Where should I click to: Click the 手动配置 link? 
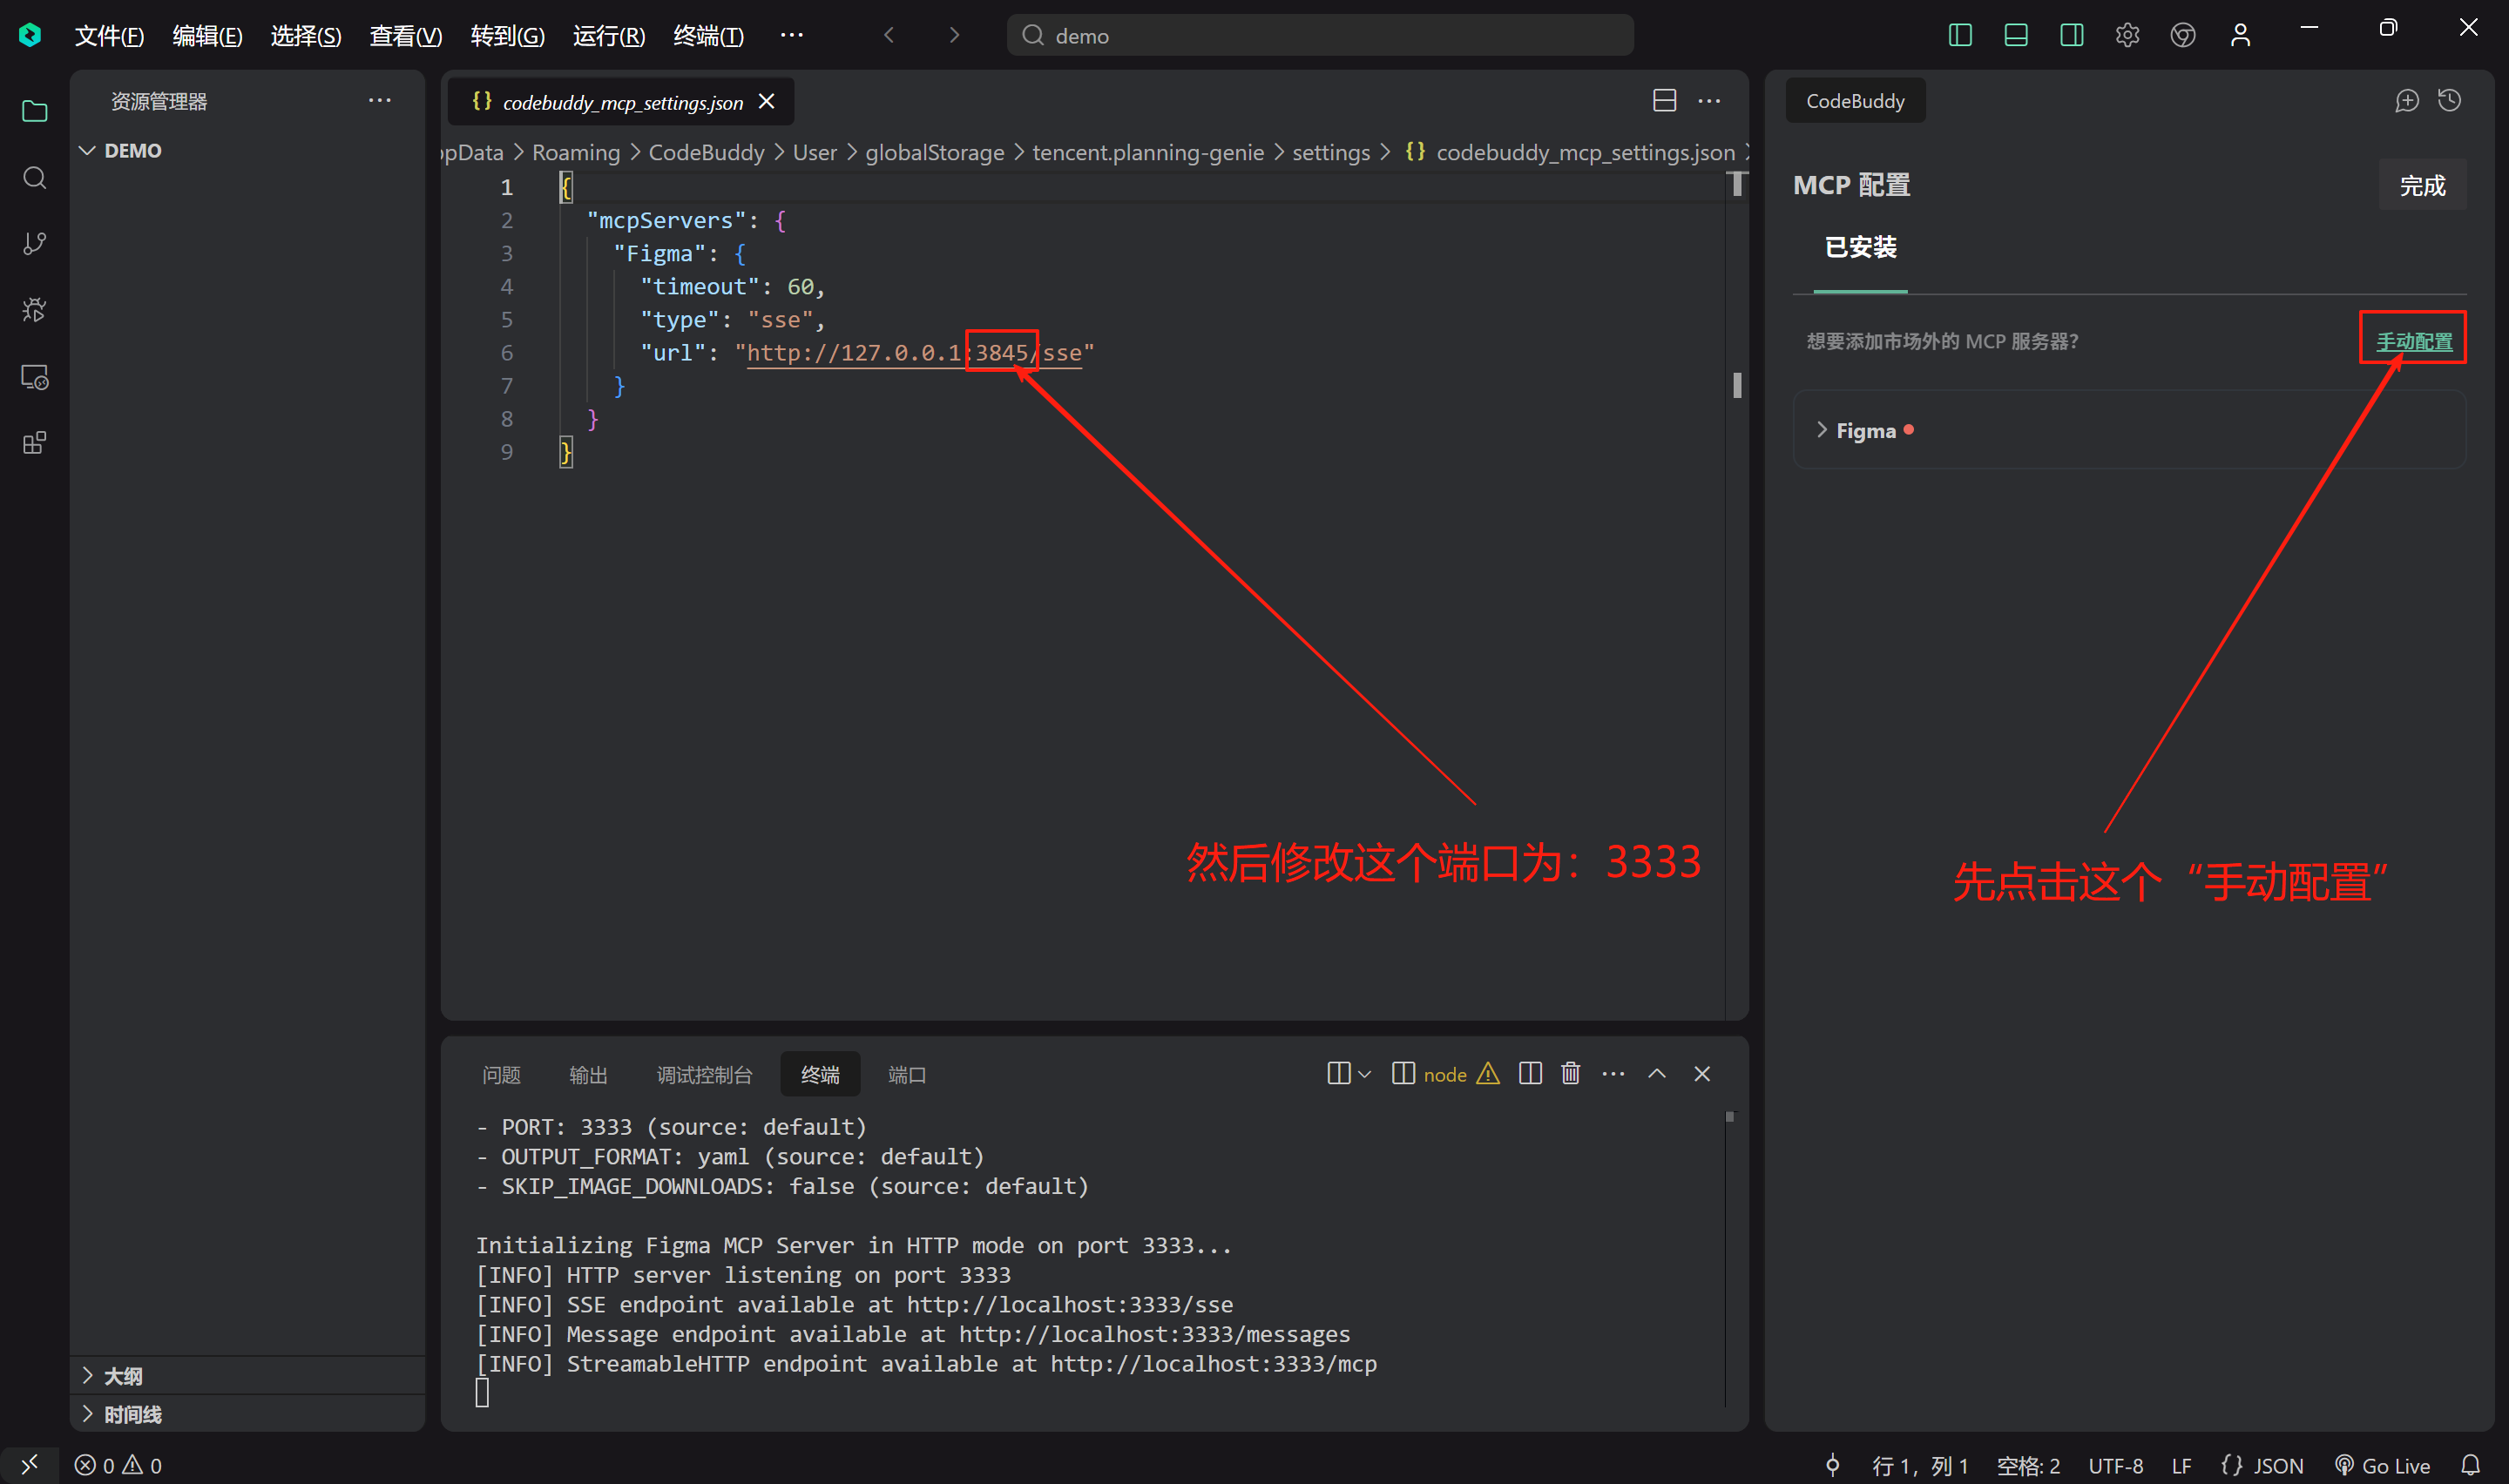pyautogui.click(x=2414, y=341)
